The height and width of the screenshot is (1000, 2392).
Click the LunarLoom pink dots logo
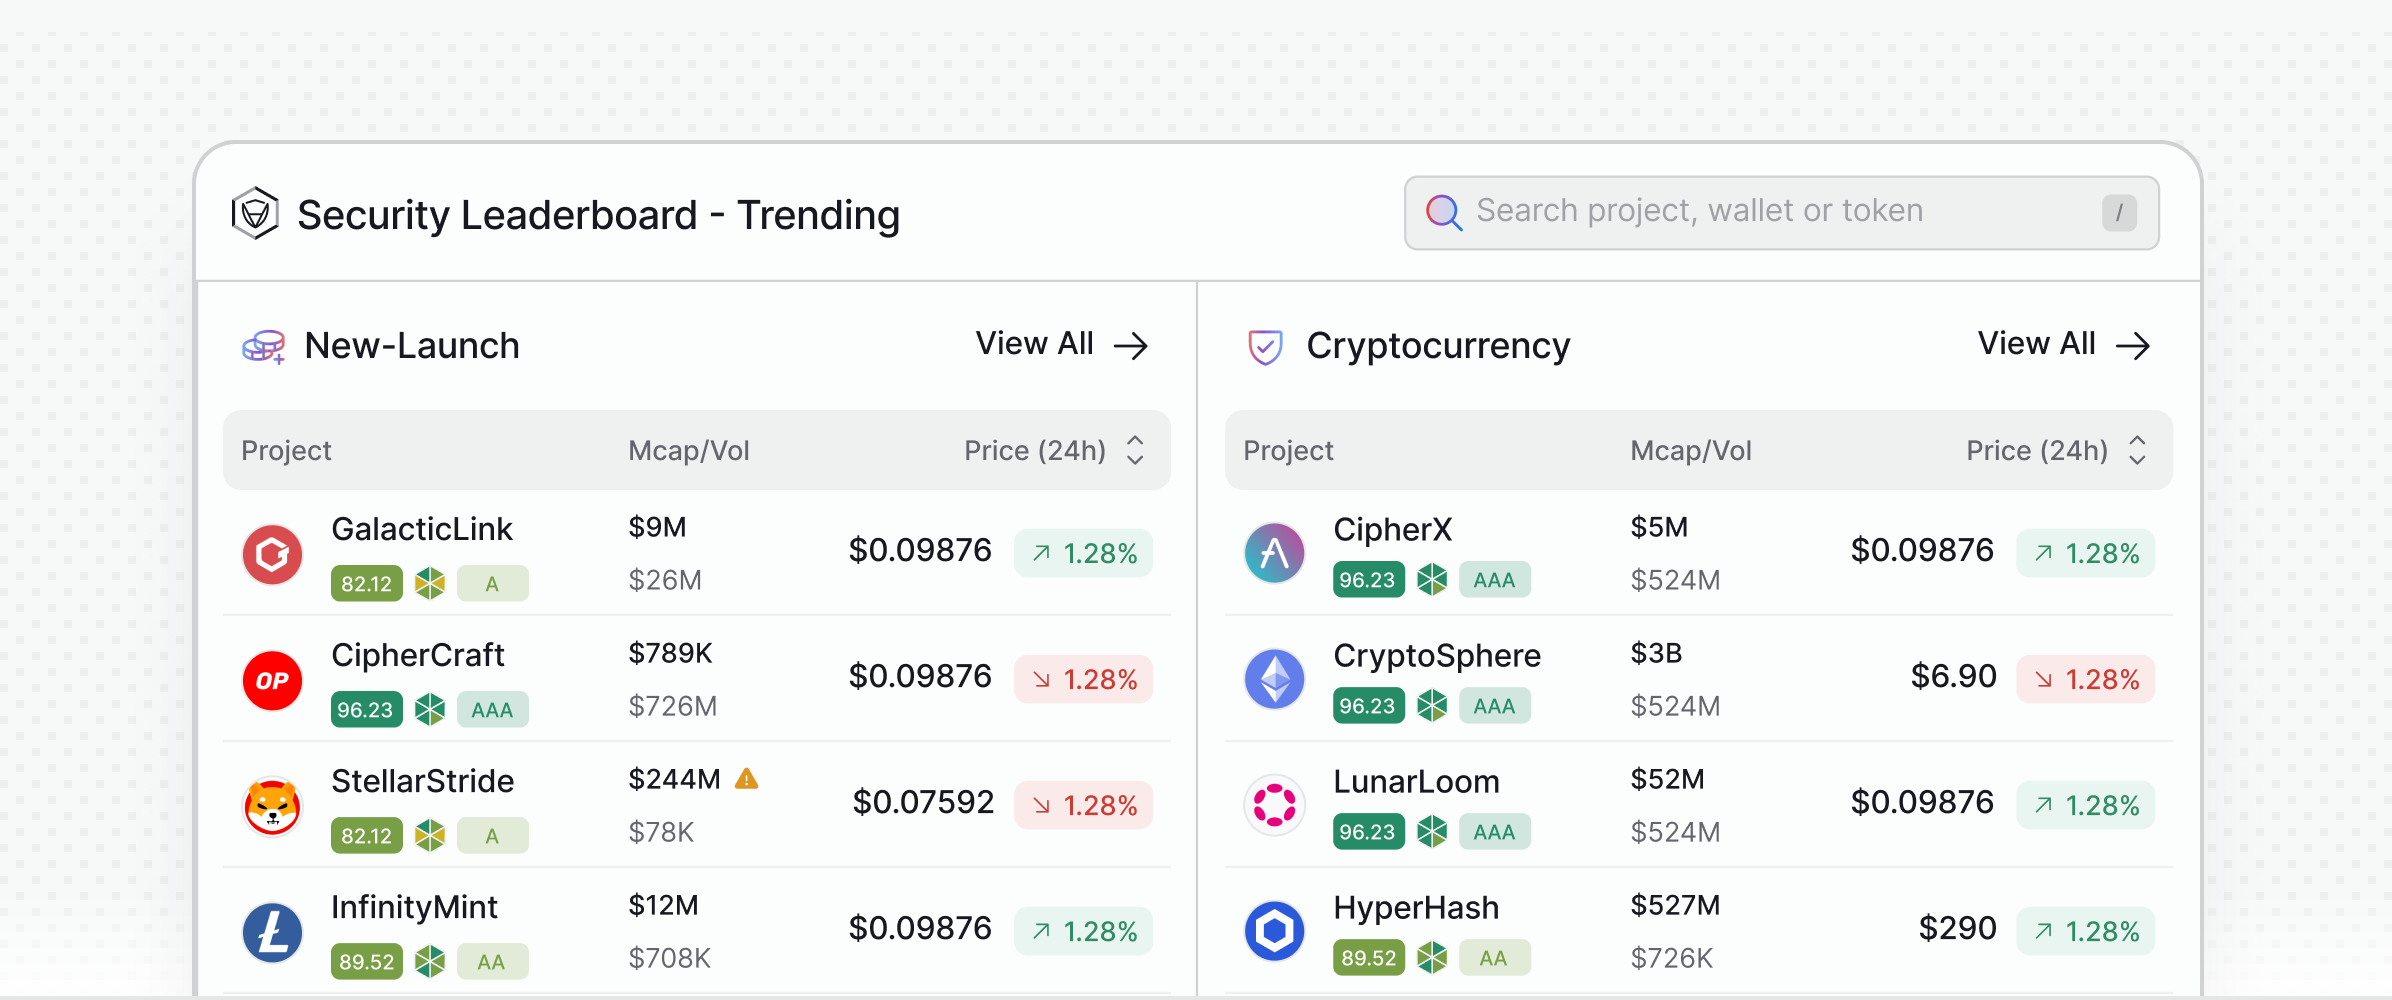click(1274, 805)
